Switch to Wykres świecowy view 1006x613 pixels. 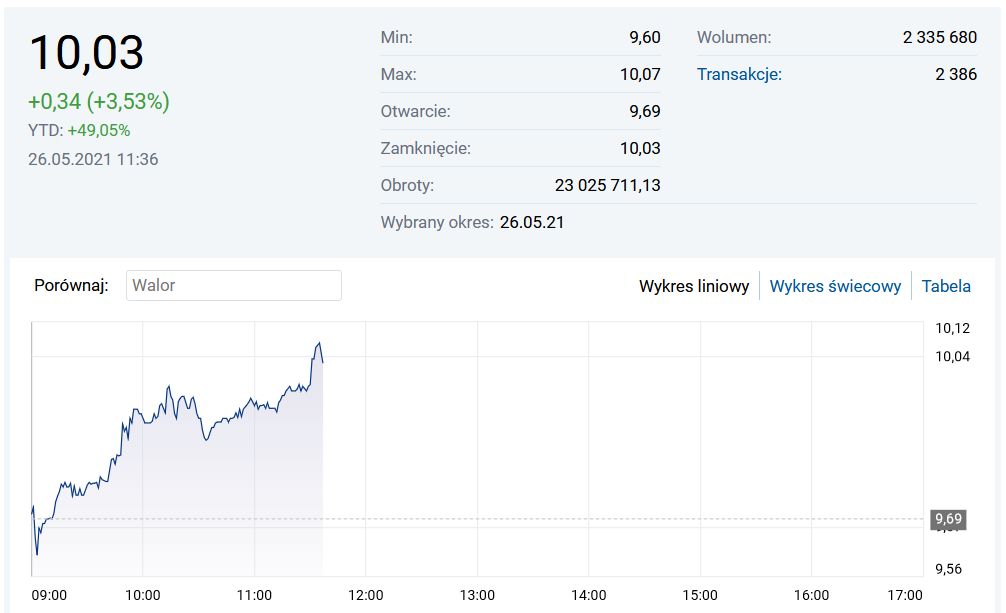click(x=835, y=286)
